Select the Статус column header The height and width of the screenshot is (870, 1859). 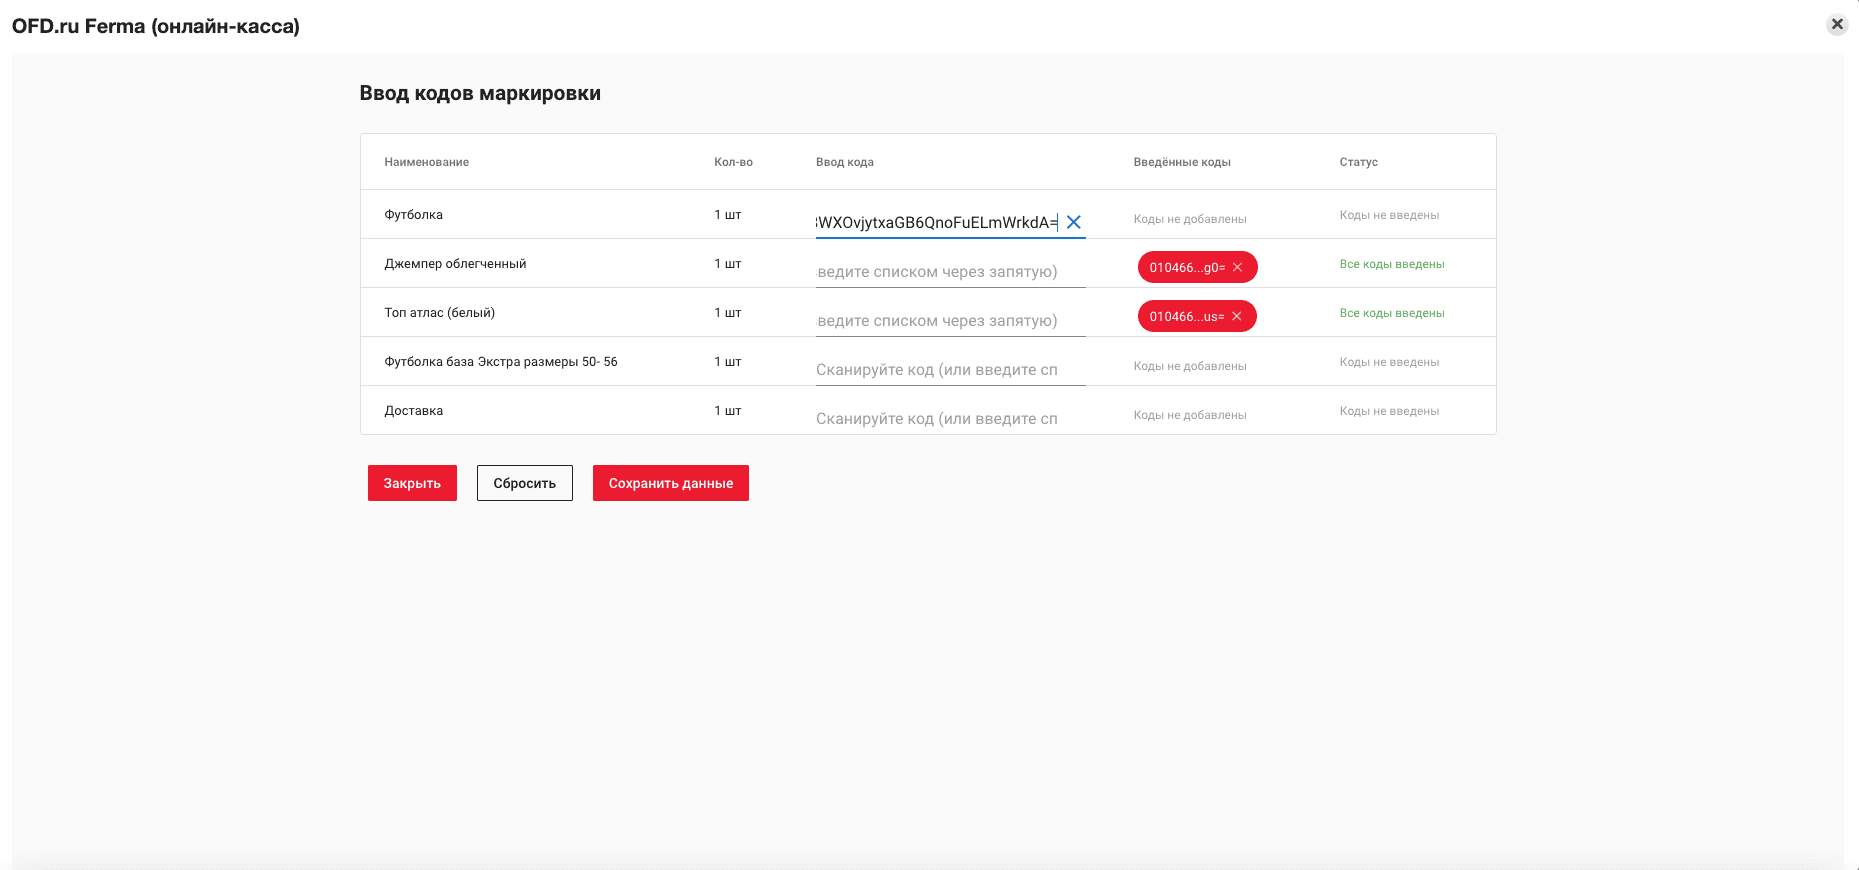[1358, 162]
